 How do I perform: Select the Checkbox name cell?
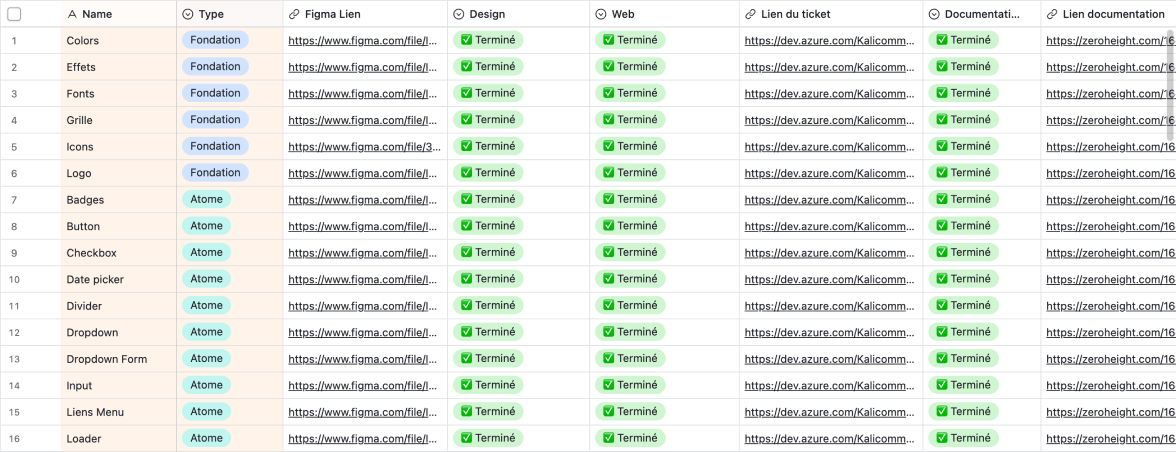coord(118,253)
